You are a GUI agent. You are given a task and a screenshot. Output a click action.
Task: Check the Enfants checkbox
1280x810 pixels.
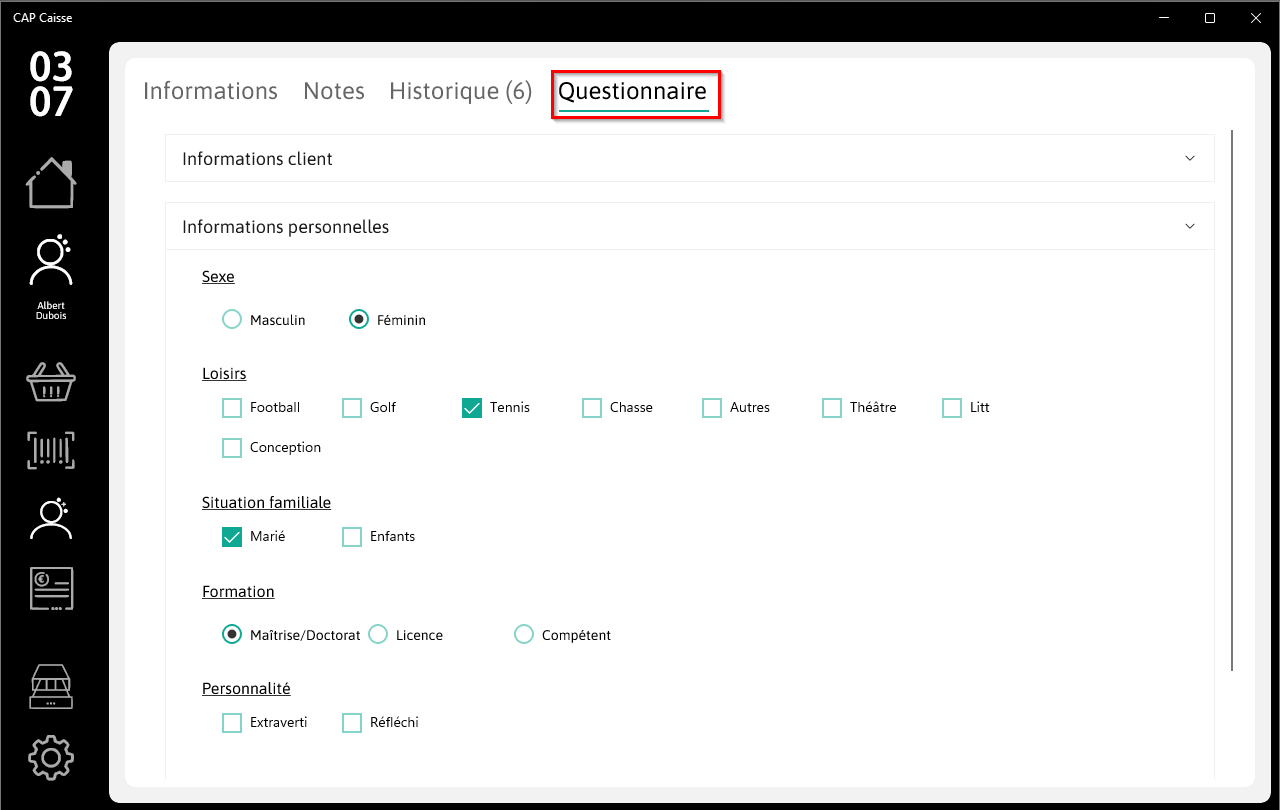tap(352, 537)
